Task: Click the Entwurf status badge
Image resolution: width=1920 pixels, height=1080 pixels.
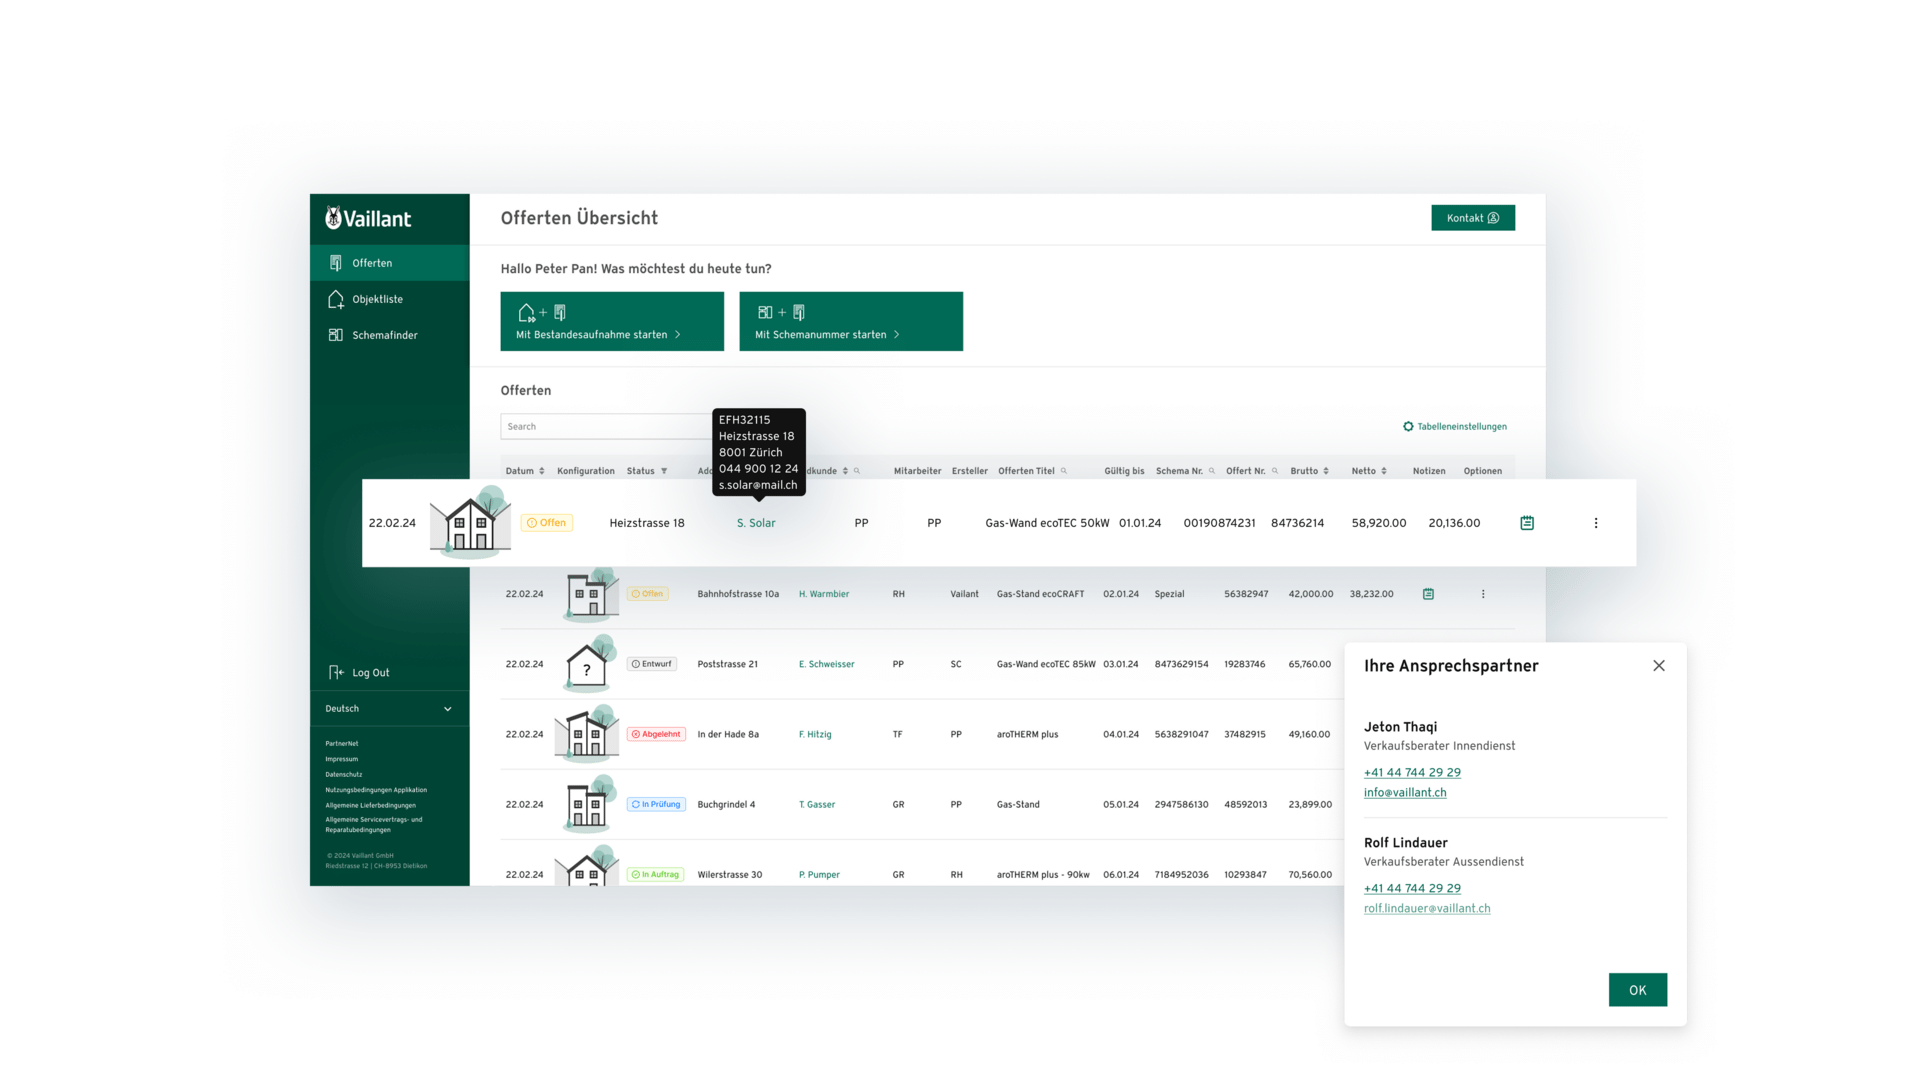Action: coord(652,664)
